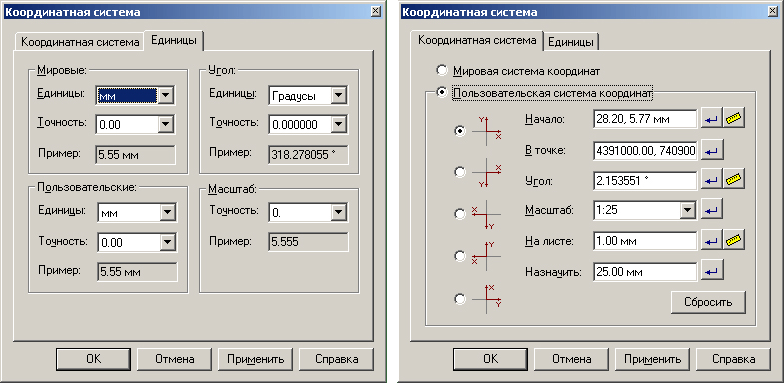Open the Пользовательские Точность dropdown
The height and width of the screenshot is (383, 784).
pos(166,243)
